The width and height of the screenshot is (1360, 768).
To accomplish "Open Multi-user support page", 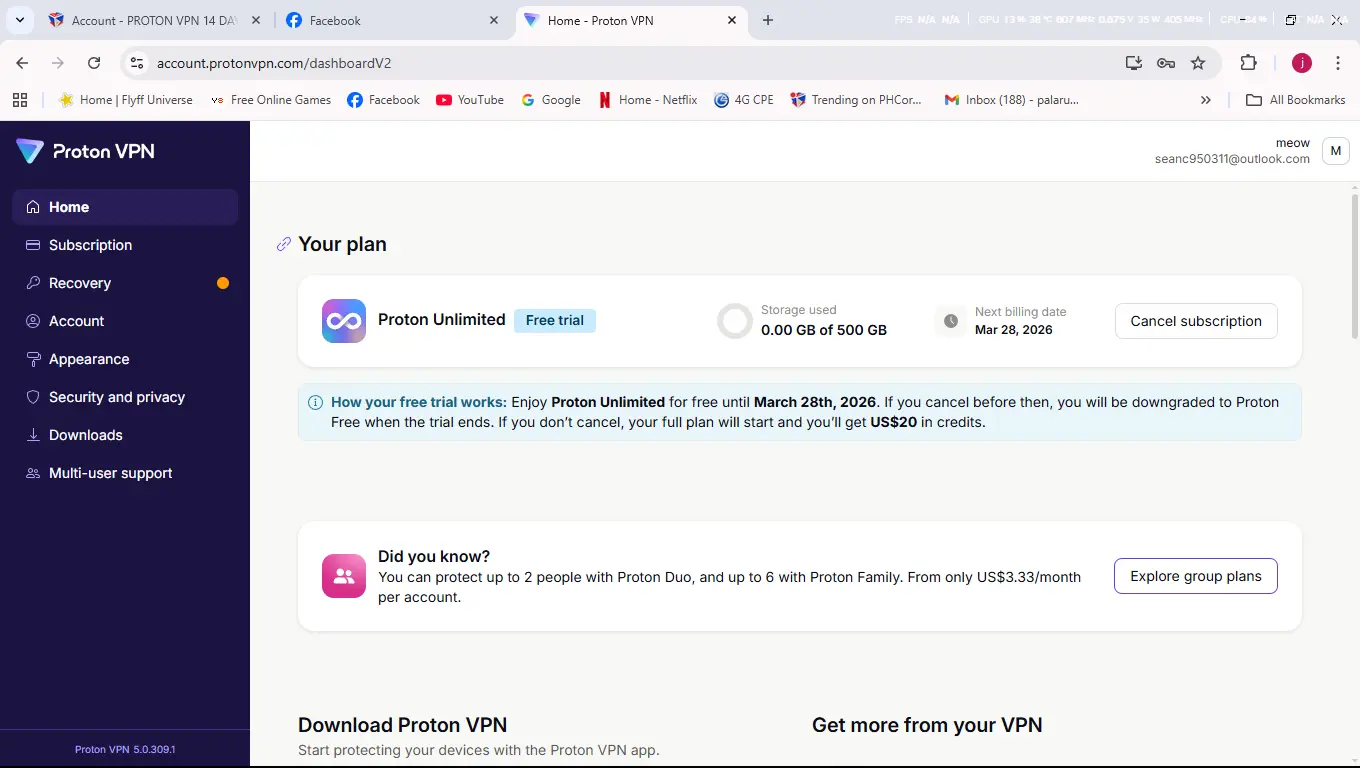I will click(x=125, y=473).
